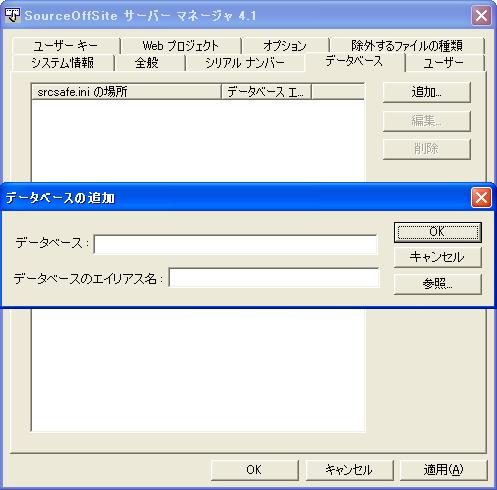
Task: Switch to the Web プロジェクト tab
Action: click(181, 46)
